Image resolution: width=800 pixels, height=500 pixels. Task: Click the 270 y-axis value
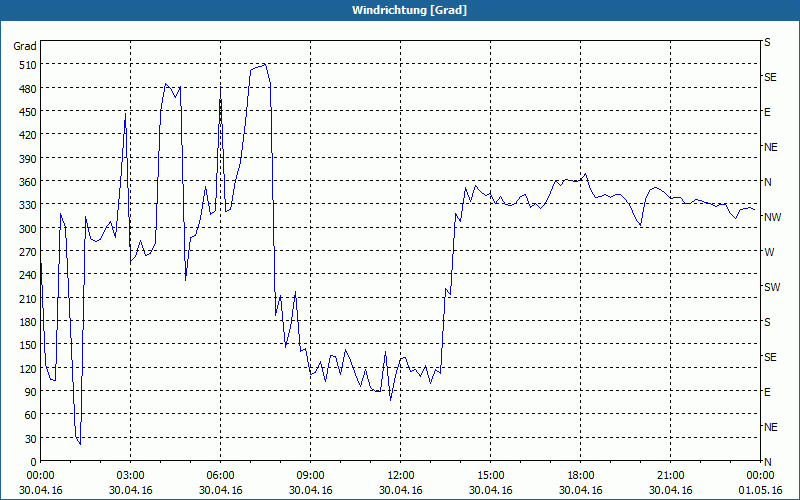coord(28,252)
